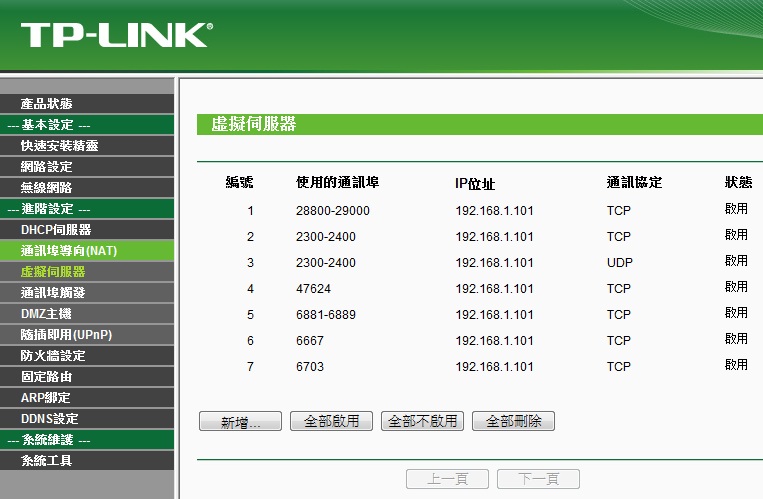Open DDNS設定 page
Viewport: 763px width, 499px height.
pyautogui.click(x=49, y=419)
